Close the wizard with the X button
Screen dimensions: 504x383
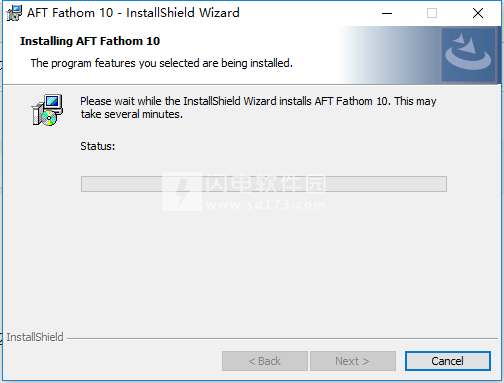click(478, 13)
